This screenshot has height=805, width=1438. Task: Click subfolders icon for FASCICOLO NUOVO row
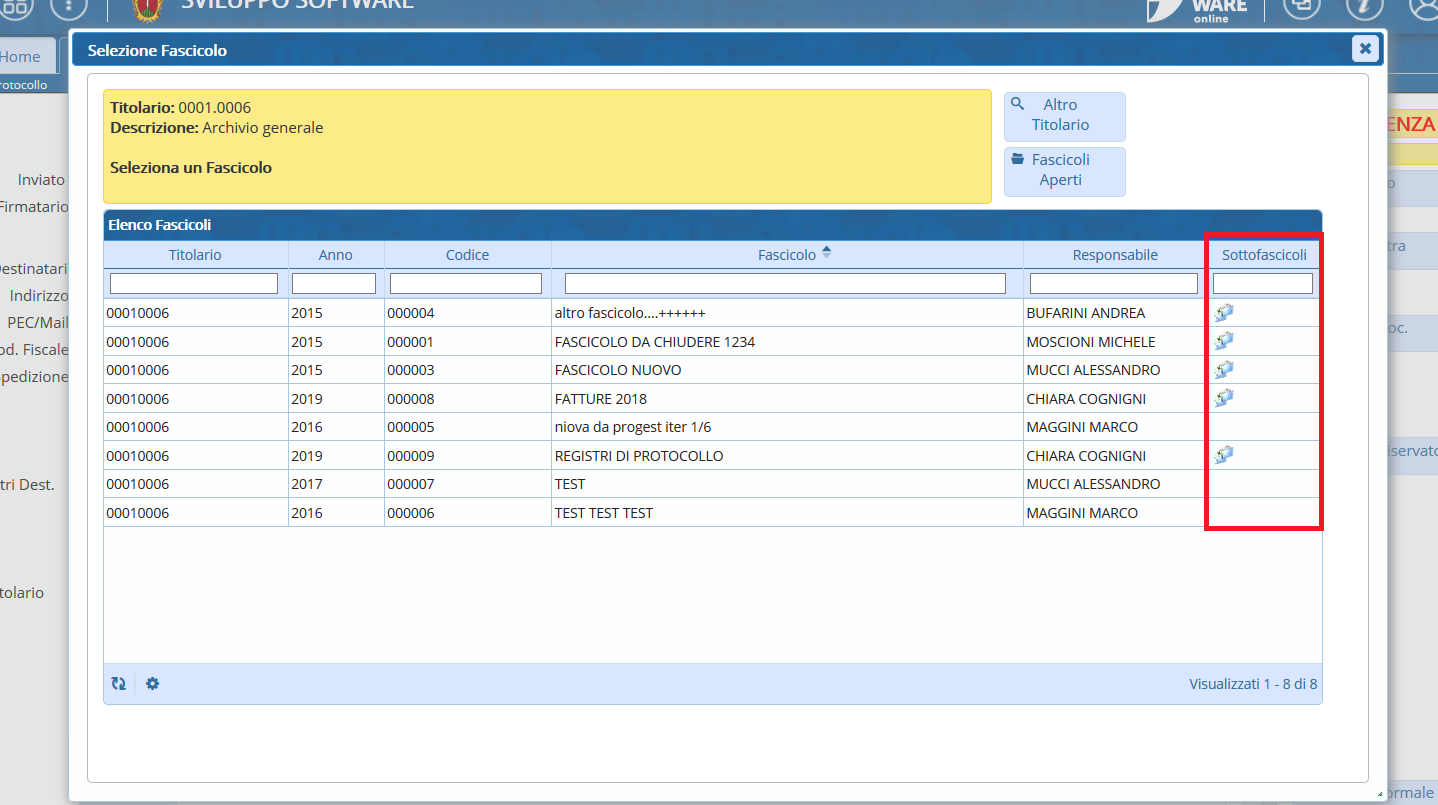[1223, 369]
